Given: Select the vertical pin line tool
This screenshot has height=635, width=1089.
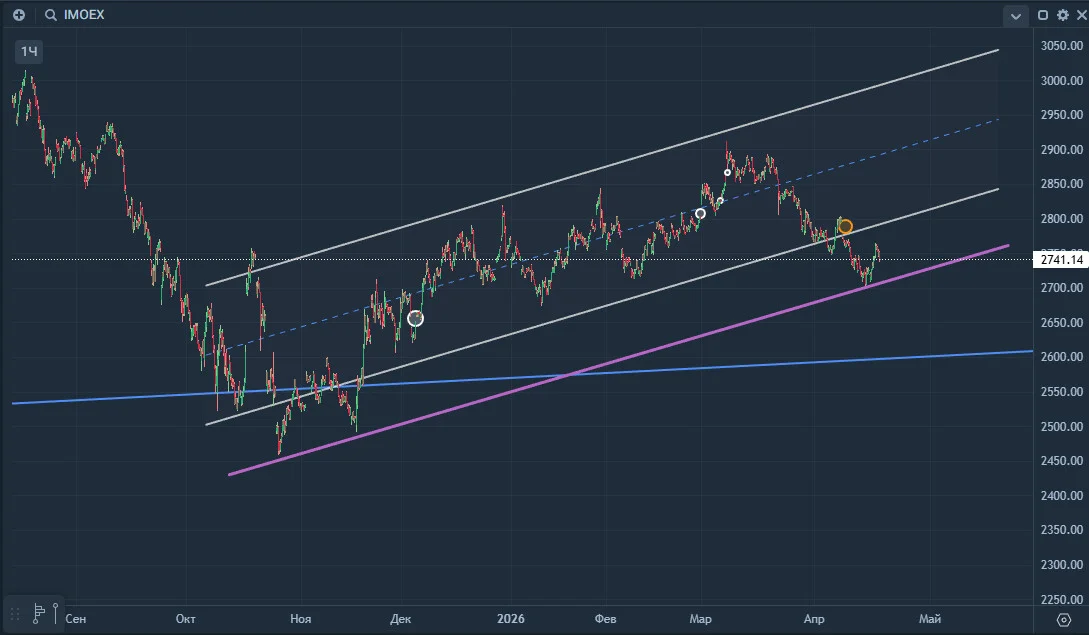Looking at the screenshot, I should point(56,613).
